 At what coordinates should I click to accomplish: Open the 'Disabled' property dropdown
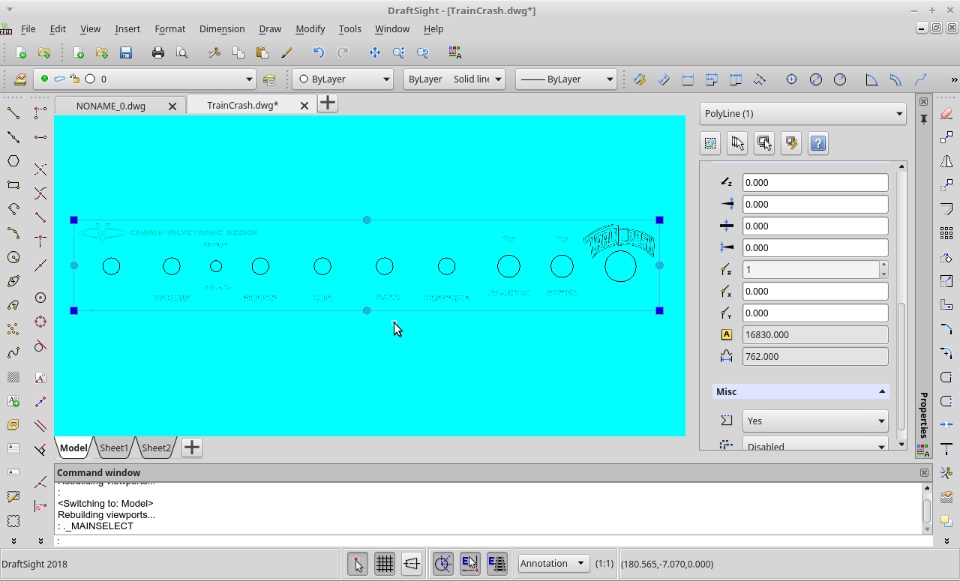click(816, 445)
